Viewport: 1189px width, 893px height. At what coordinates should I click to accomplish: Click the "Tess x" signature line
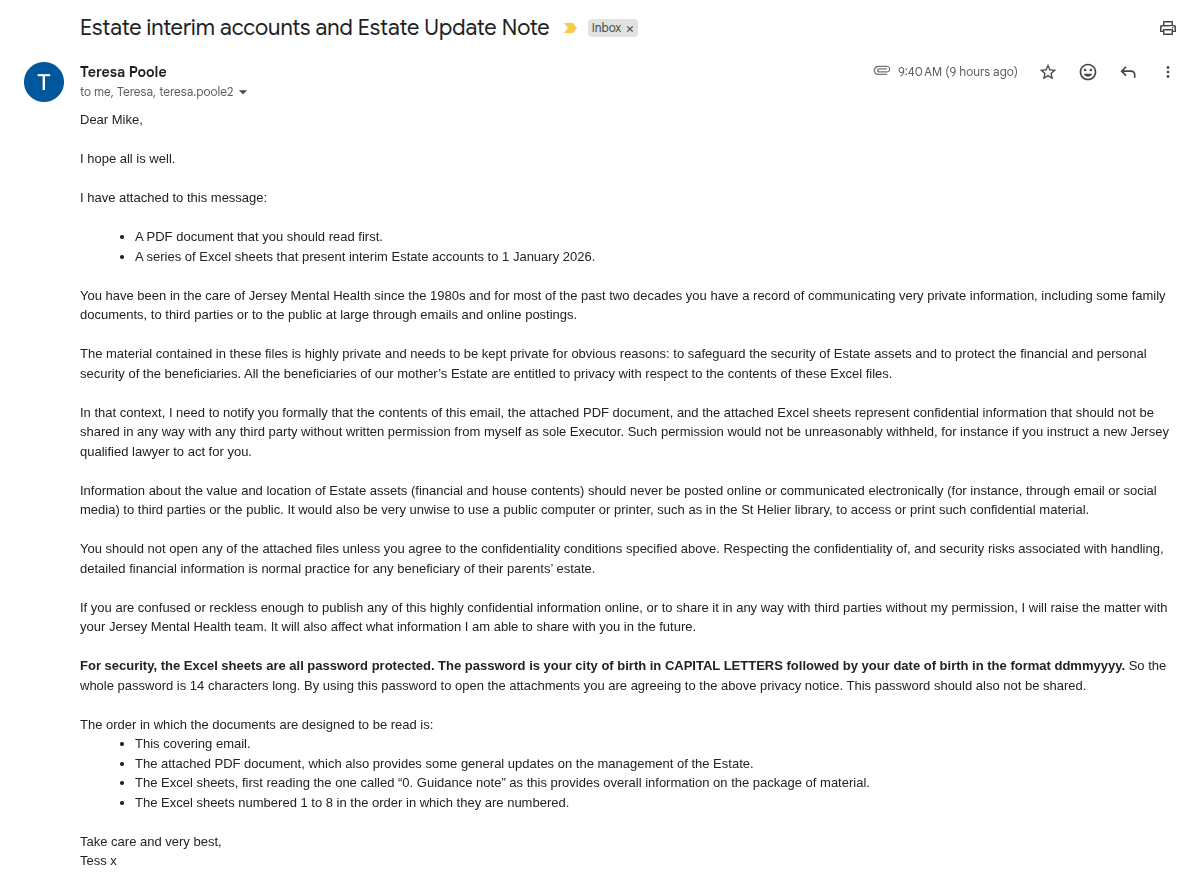click(x=98, y=861)
